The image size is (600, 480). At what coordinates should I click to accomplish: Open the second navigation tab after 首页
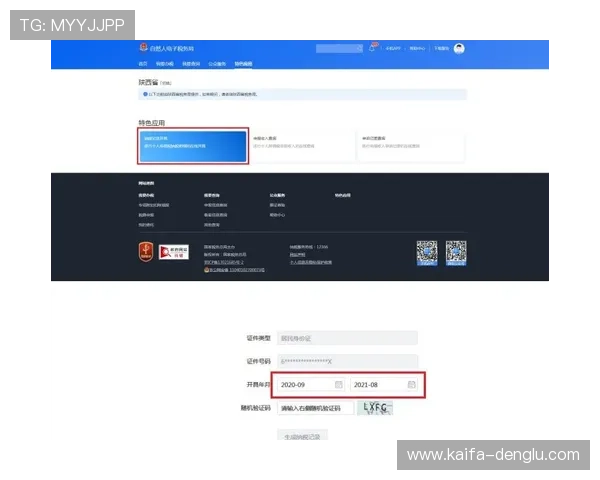(x=165, y=64)
